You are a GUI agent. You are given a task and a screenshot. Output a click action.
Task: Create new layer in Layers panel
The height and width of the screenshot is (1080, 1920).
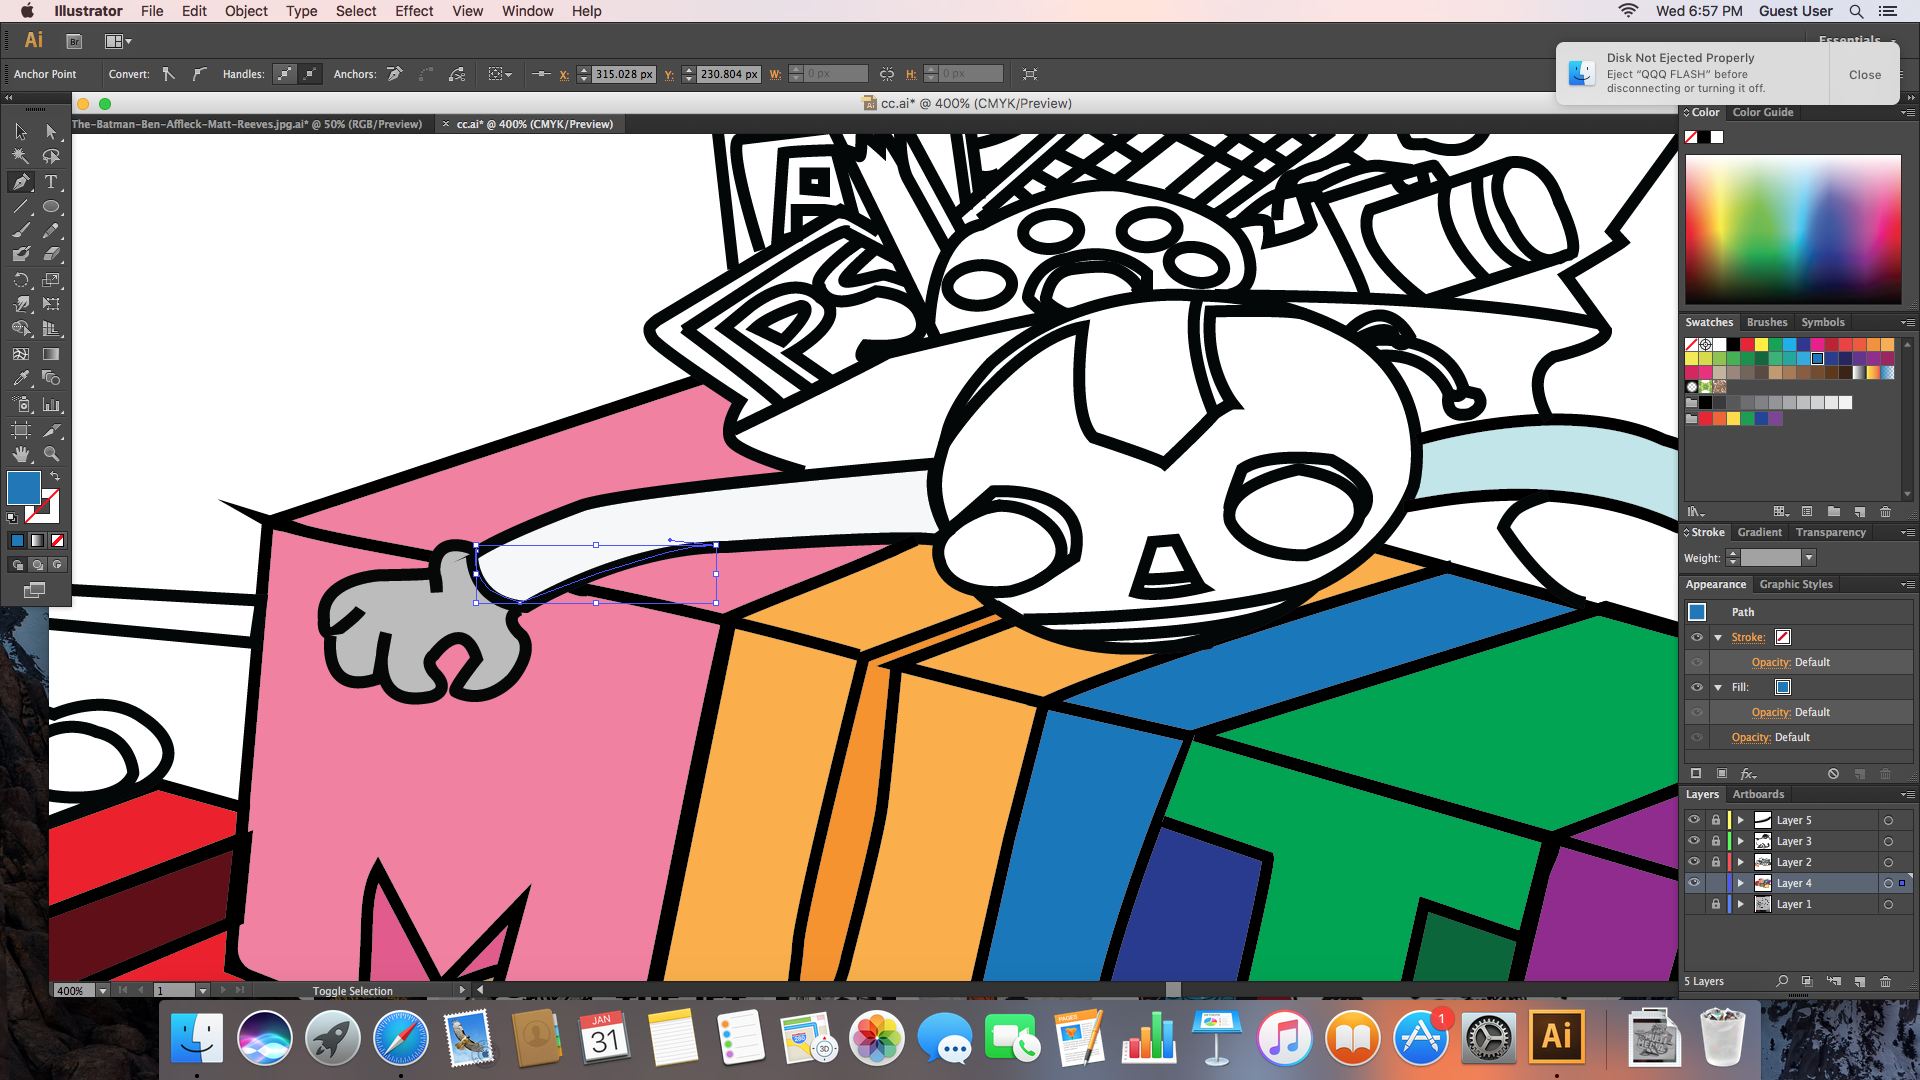click(1860, 982)
